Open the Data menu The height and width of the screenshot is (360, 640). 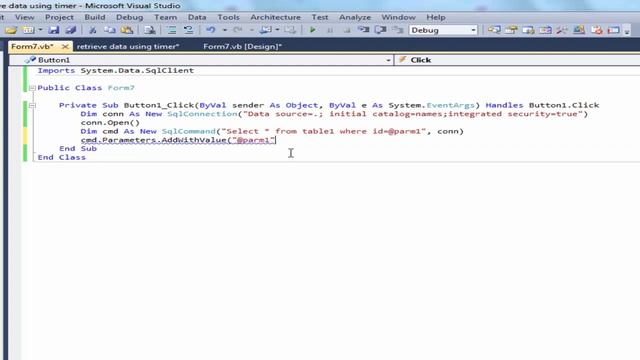(197, 17)
